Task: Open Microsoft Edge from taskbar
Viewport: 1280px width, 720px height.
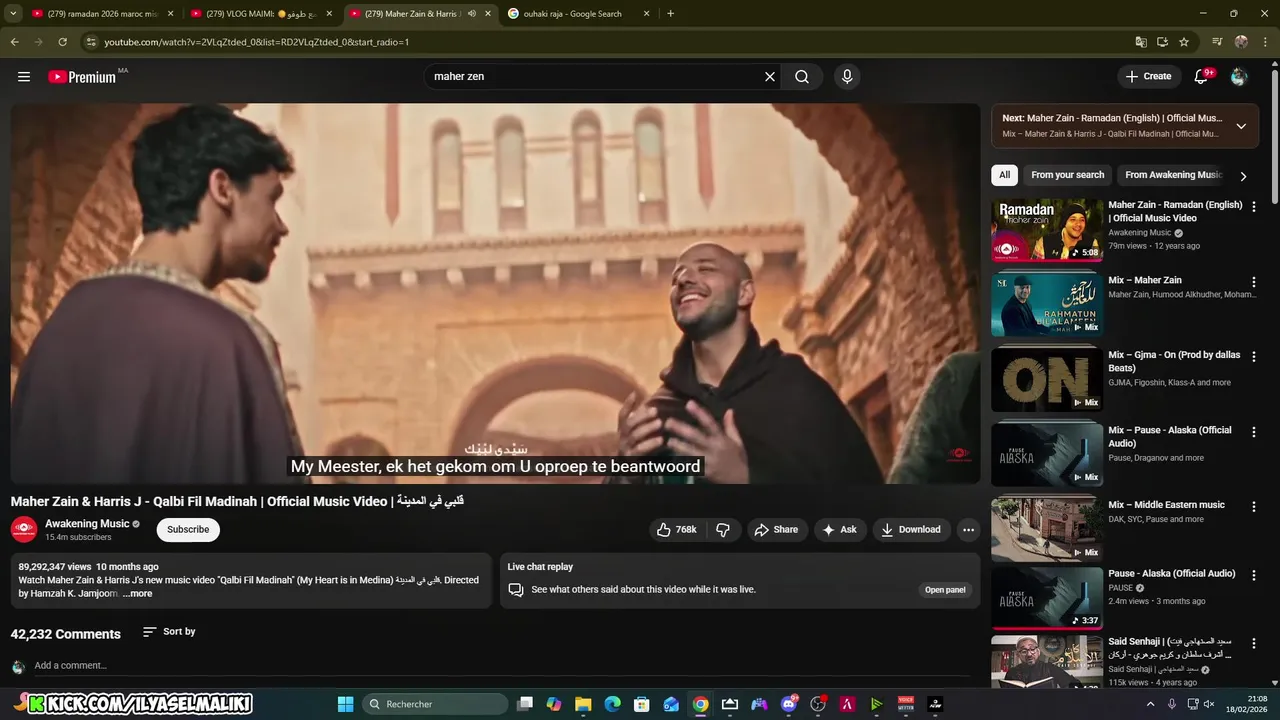Action: pos(612,704)
